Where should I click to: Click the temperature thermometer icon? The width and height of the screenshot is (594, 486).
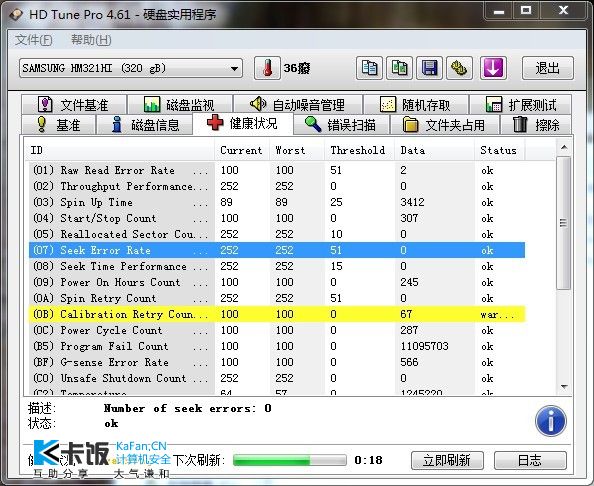pyautogui.click(x=267, y=68)
